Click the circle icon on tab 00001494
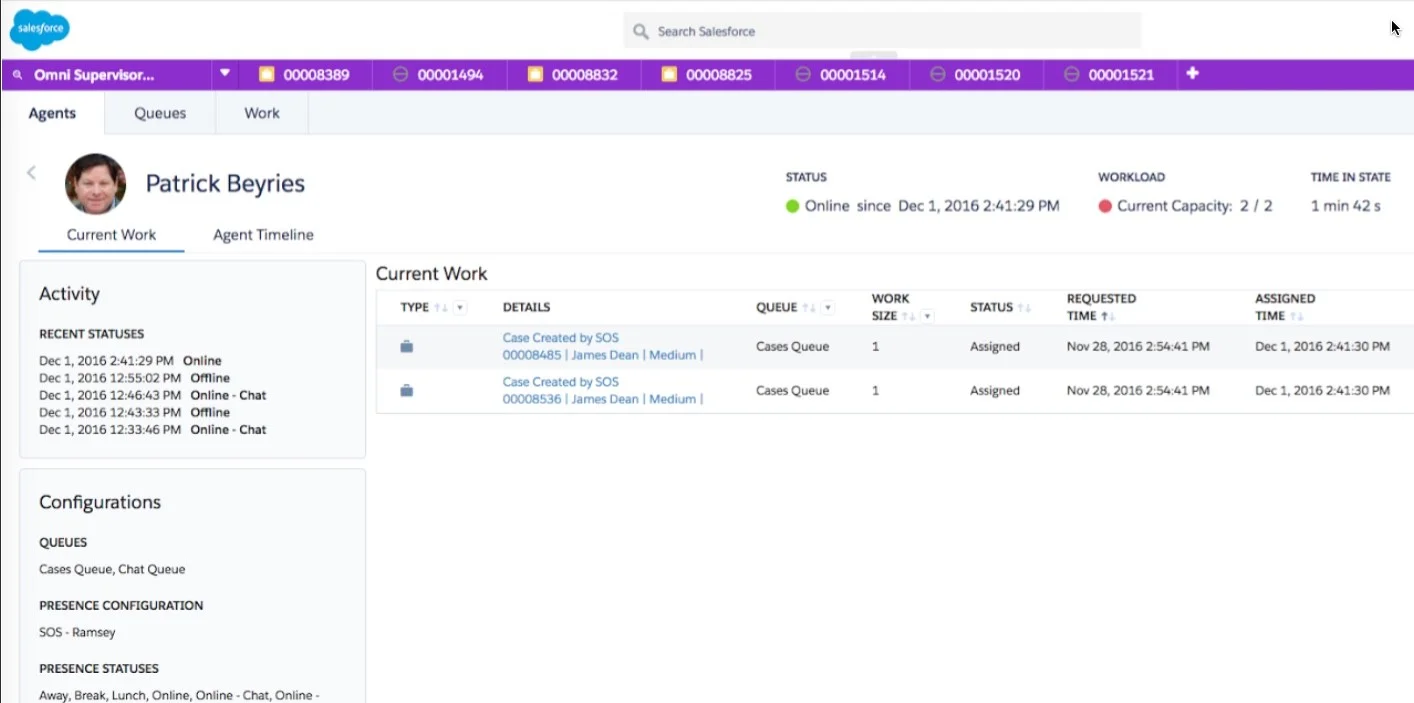The width and height of the screenshot is (1414, 703). coord(400,74)
